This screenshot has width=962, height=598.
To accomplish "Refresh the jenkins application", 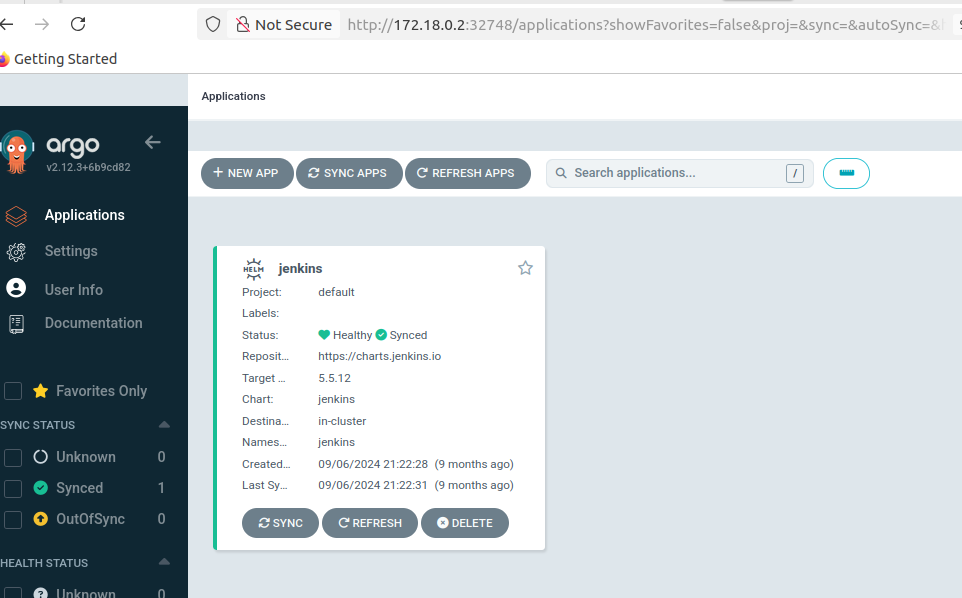I will click(x=370, y=523).
